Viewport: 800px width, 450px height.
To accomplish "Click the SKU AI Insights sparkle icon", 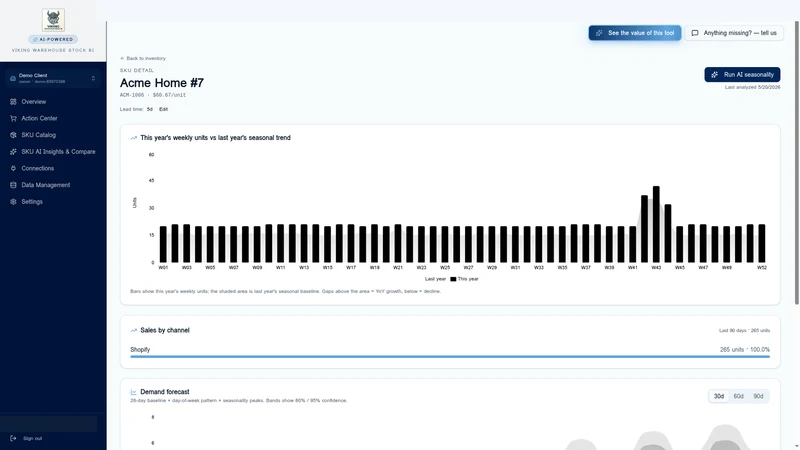I will pos(13,152).
